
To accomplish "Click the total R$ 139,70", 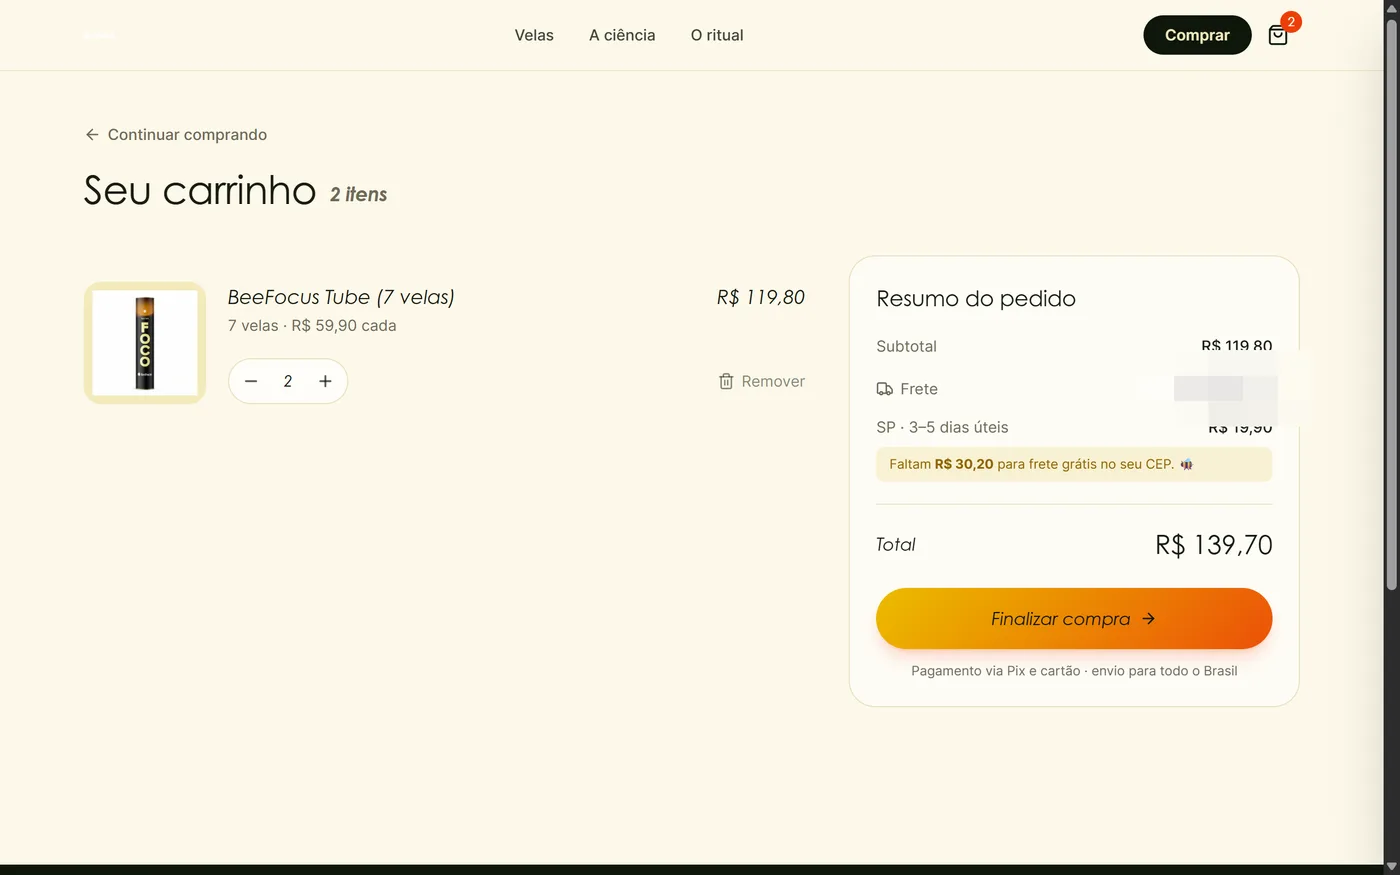I will pyautogui.click(x=1214, y=544).
